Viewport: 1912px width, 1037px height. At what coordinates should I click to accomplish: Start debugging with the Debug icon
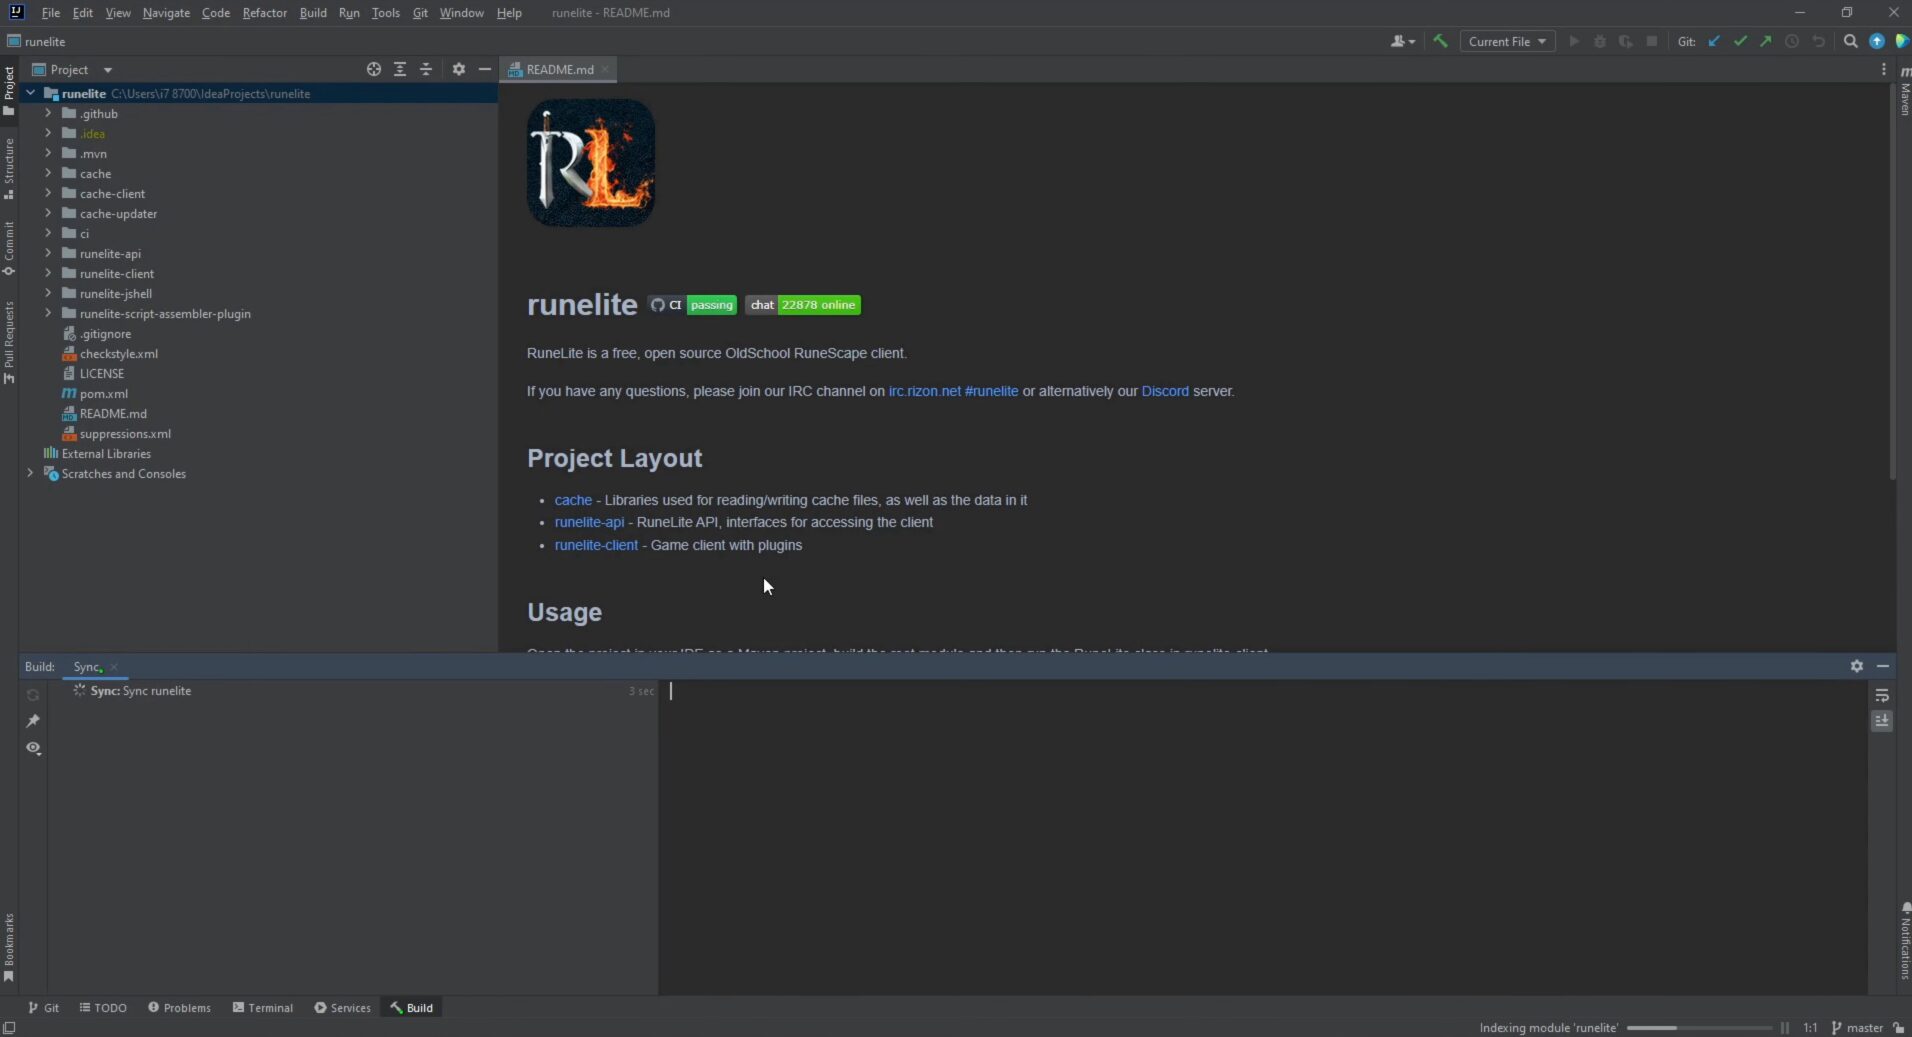1600,41
